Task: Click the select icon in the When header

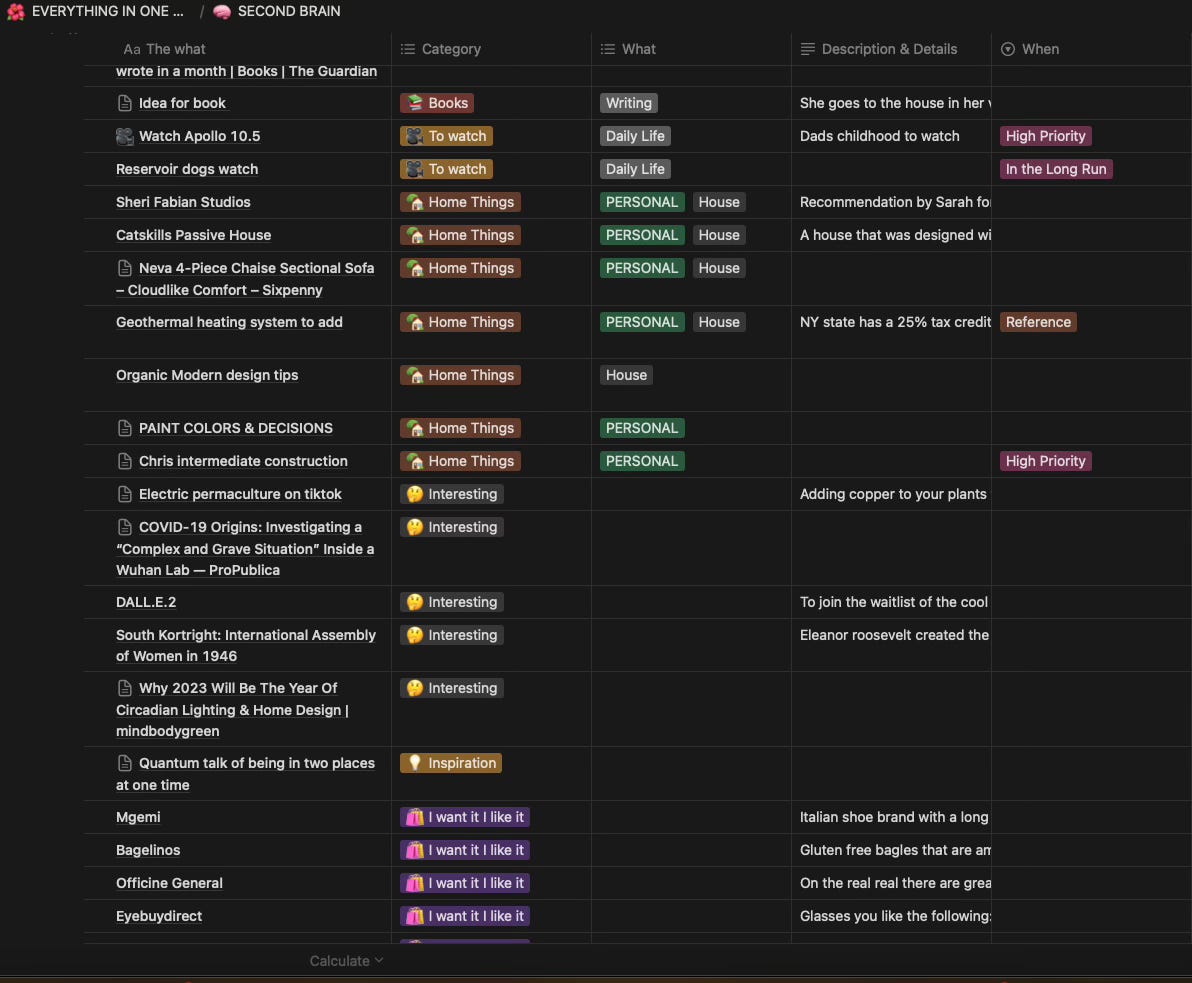Action: pyautogui.click(x=1008, y=49)
